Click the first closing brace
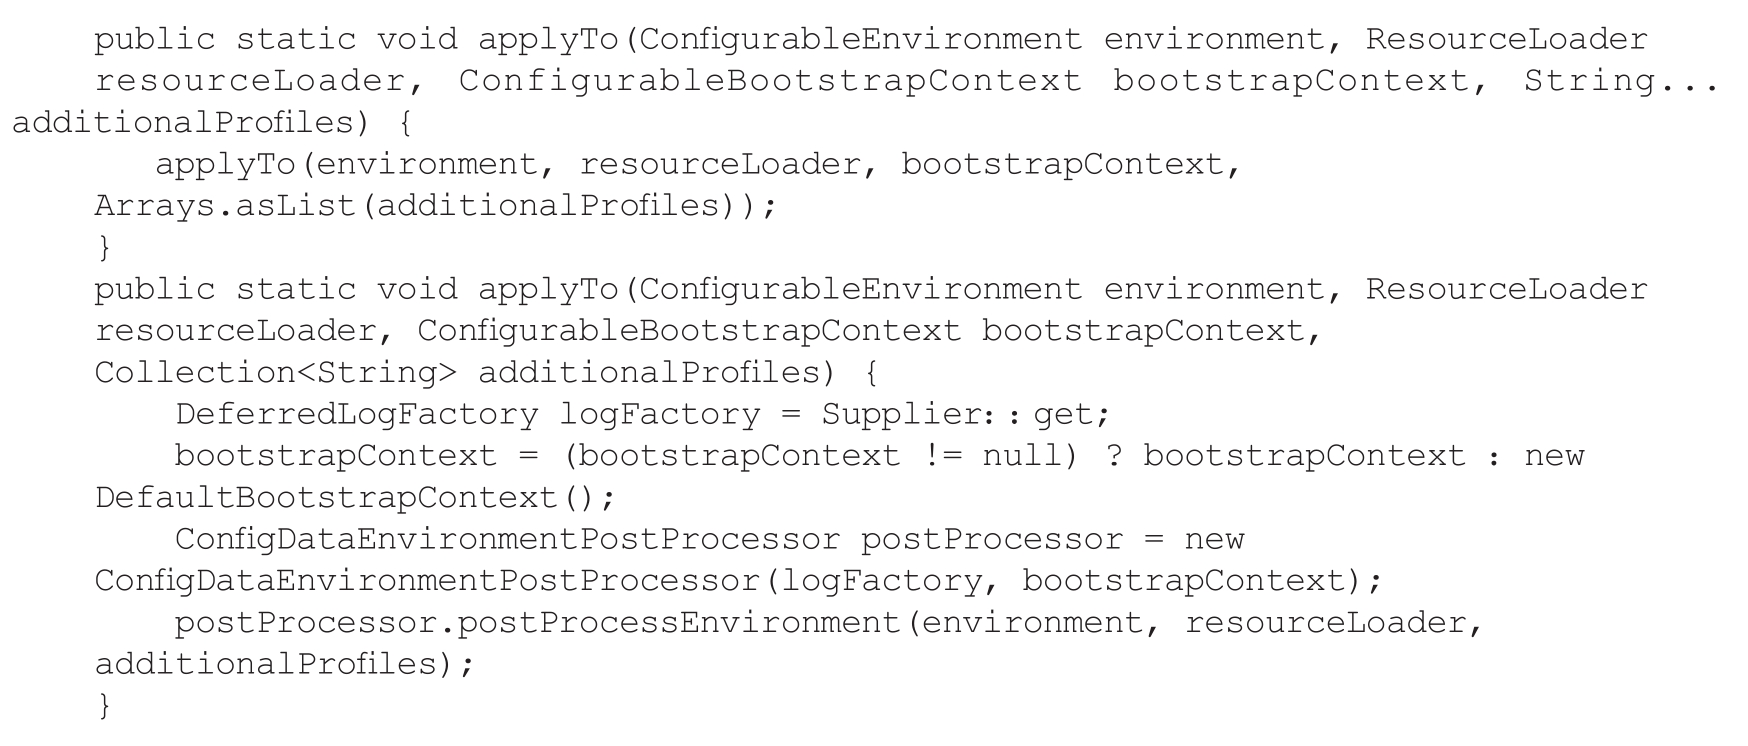1748x746 pixels. pos(104,247)
